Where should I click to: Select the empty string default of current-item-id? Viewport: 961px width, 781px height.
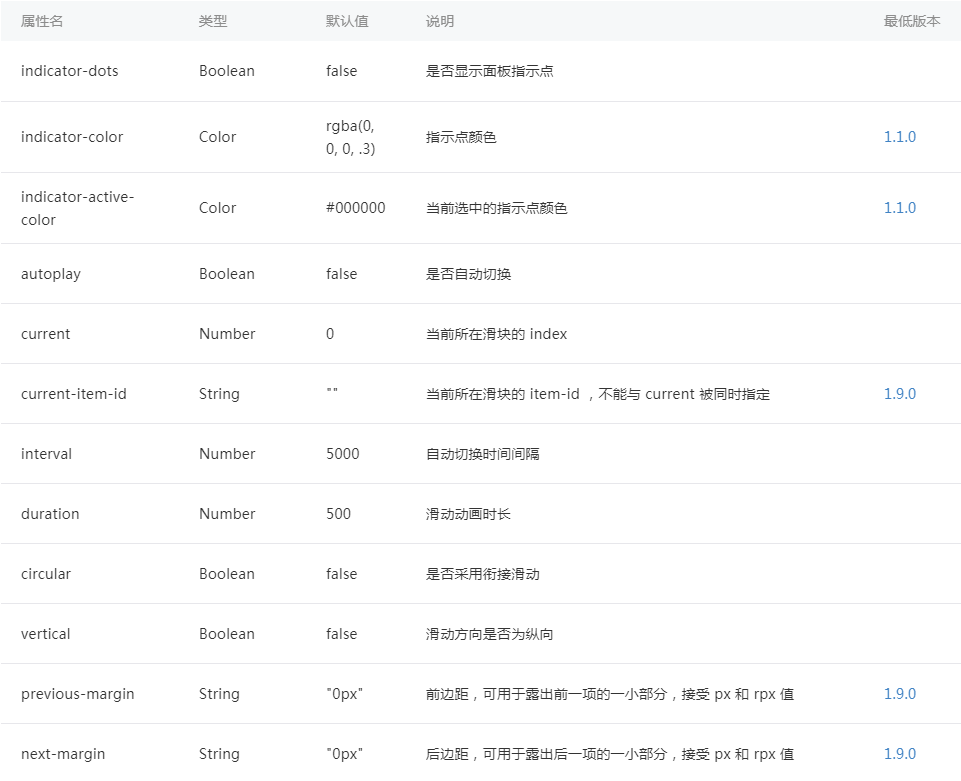(x=332, y=390)
